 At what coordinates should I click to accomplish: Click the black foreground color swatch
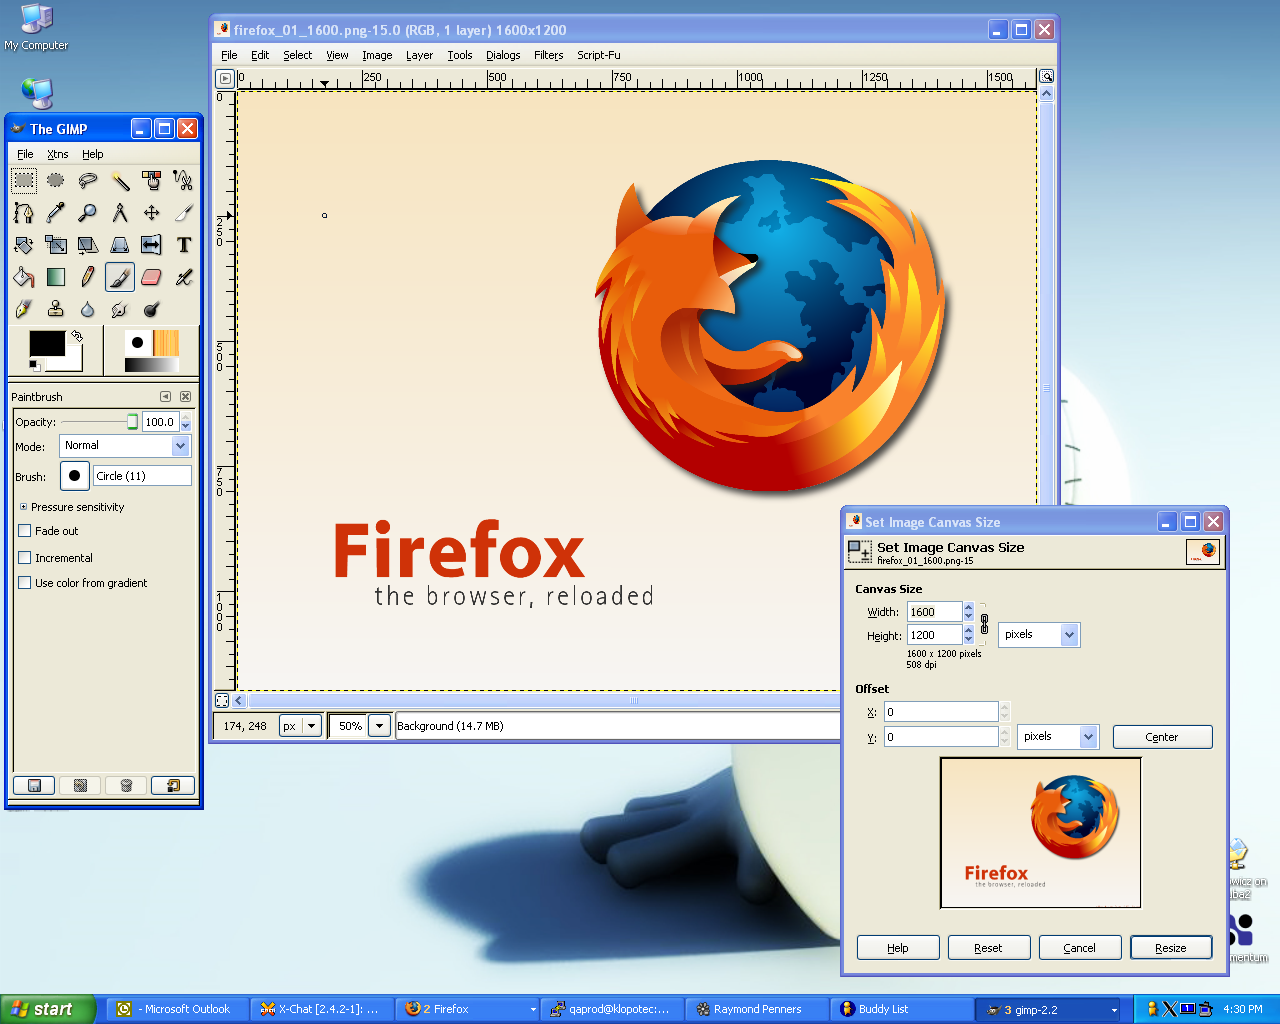pyautogui.click(x=46, y=344)
